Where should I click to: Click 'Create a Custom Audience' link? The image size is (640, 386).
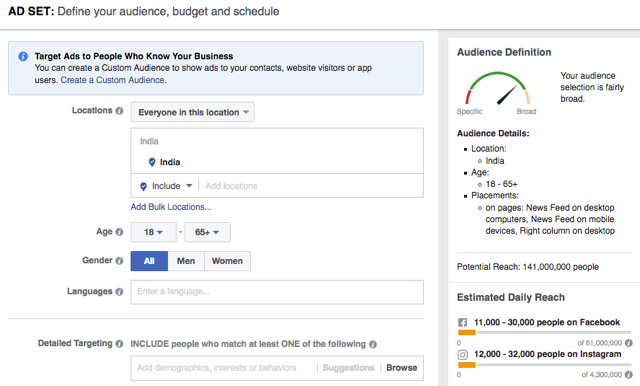pyautogui.click(x=113, y=80)
